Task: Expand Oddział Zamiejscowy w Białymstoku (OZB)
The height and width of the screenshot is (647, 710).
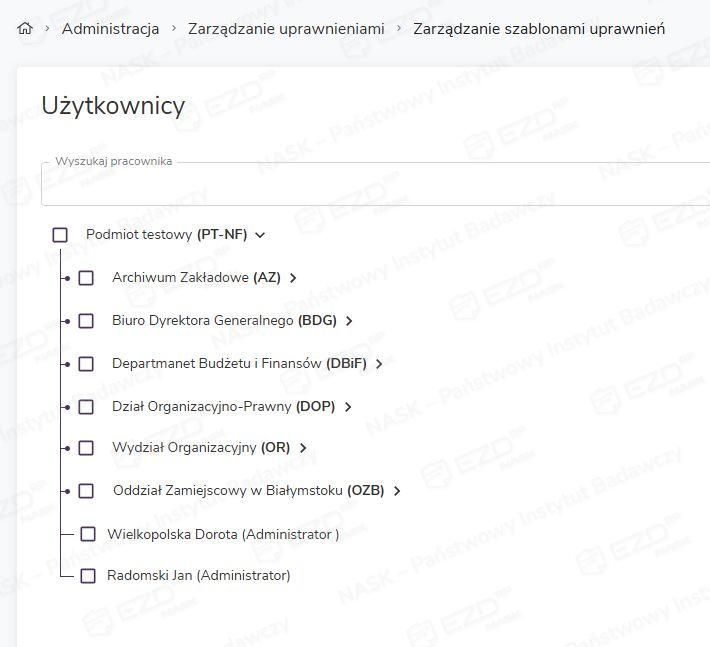Action: 397,491
